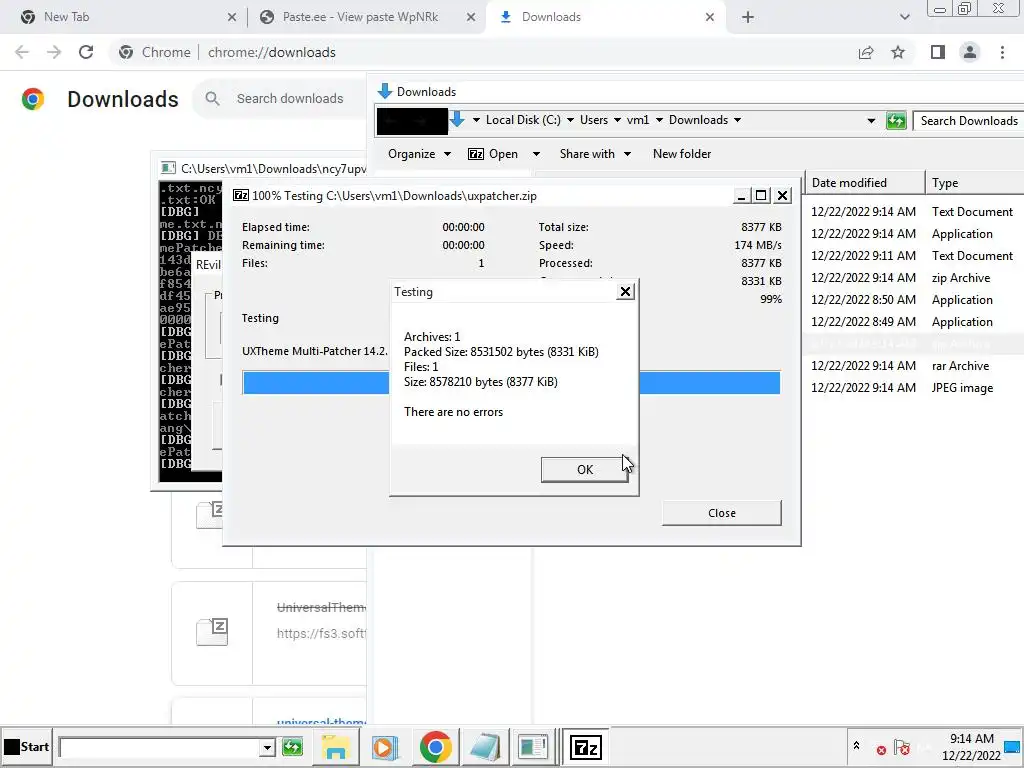This screenshot has height=768, width=1024.
Task: Open the console window taskbar icon
Action: coord(533,747)
